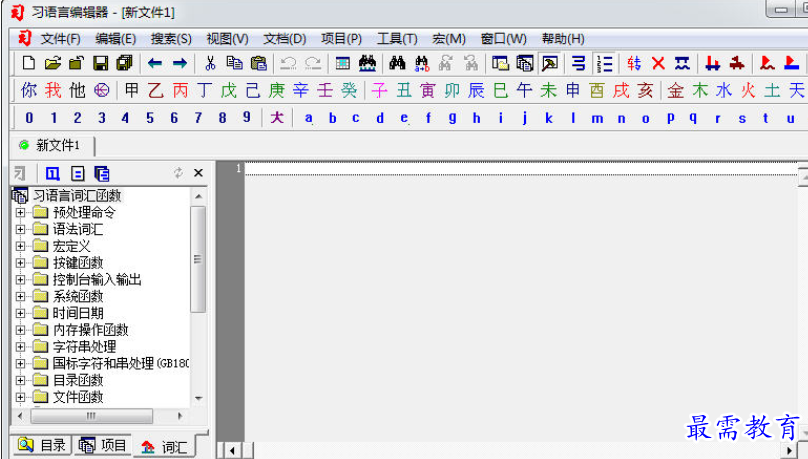Open the 项目(P) menu
The width and height of the screenshot is (808, 459).
[341, 39]
